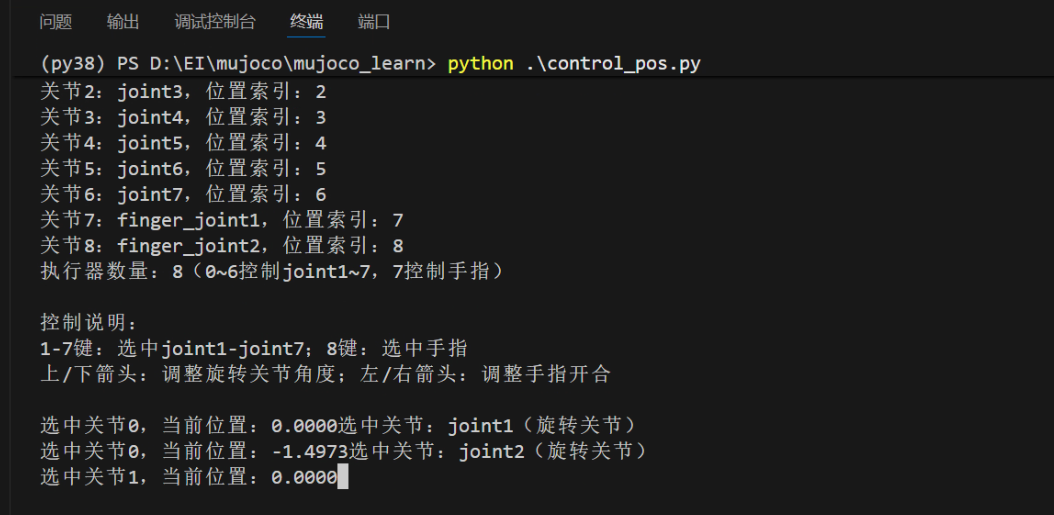Click the line '关节6: joint7, 位置索引: 6'
This screenshot has height=515, width=1054.
tap(183, 194)
